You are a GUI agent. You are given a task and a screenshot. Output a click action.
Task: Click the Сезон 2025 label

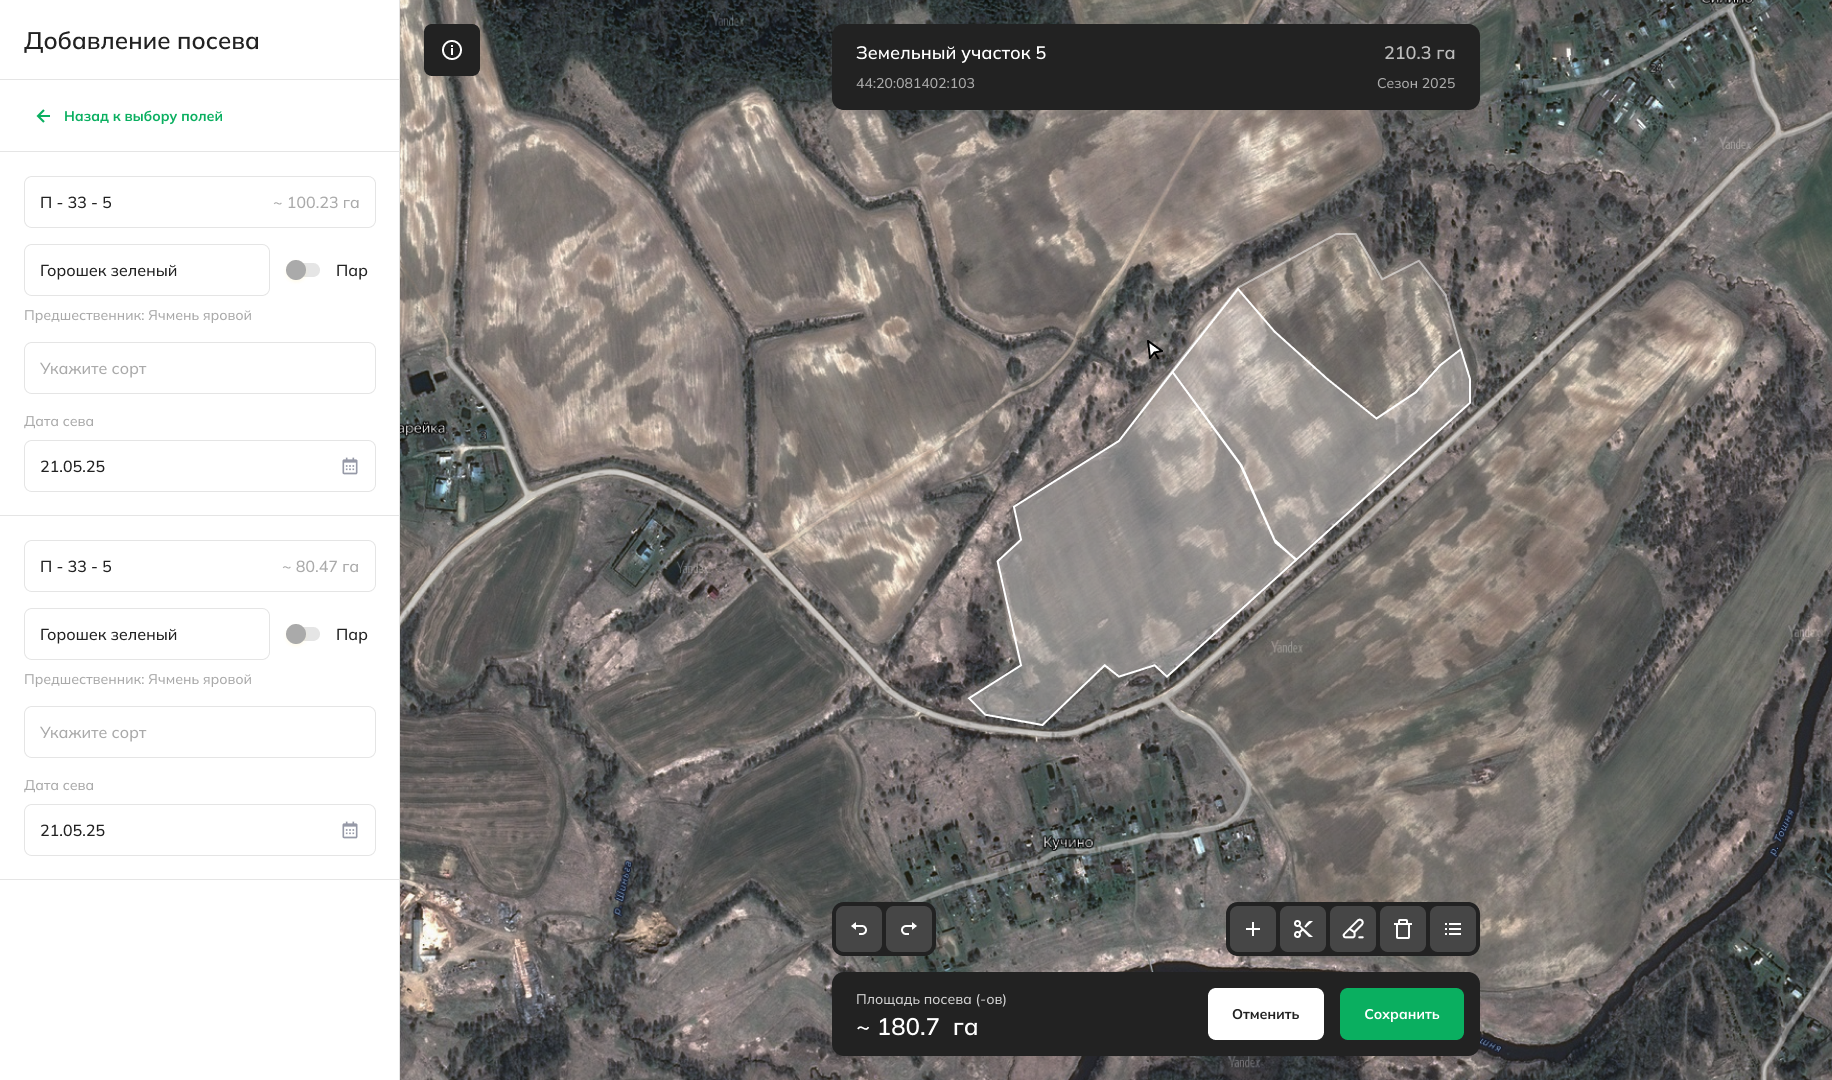[x=1416, y=83]
